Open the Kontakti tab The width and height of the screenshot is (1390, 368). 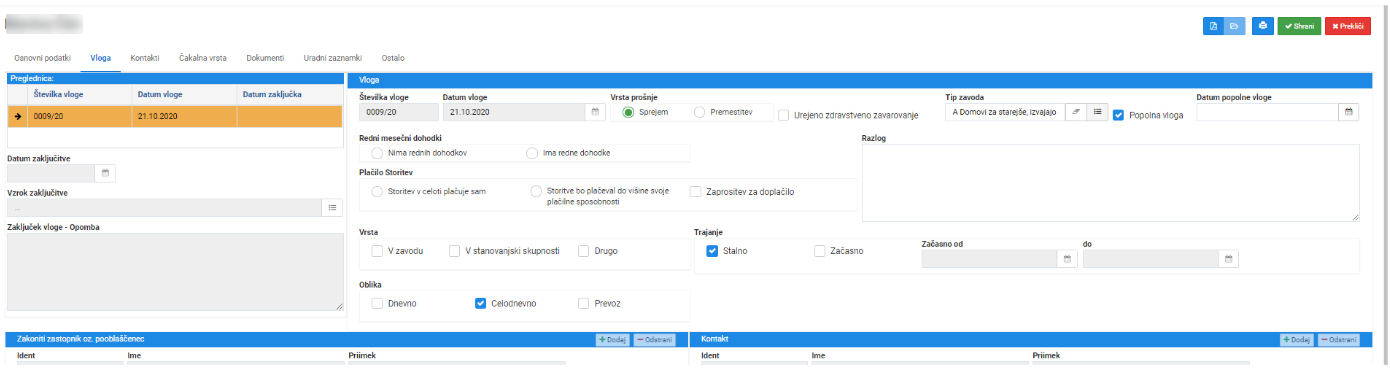145,58
